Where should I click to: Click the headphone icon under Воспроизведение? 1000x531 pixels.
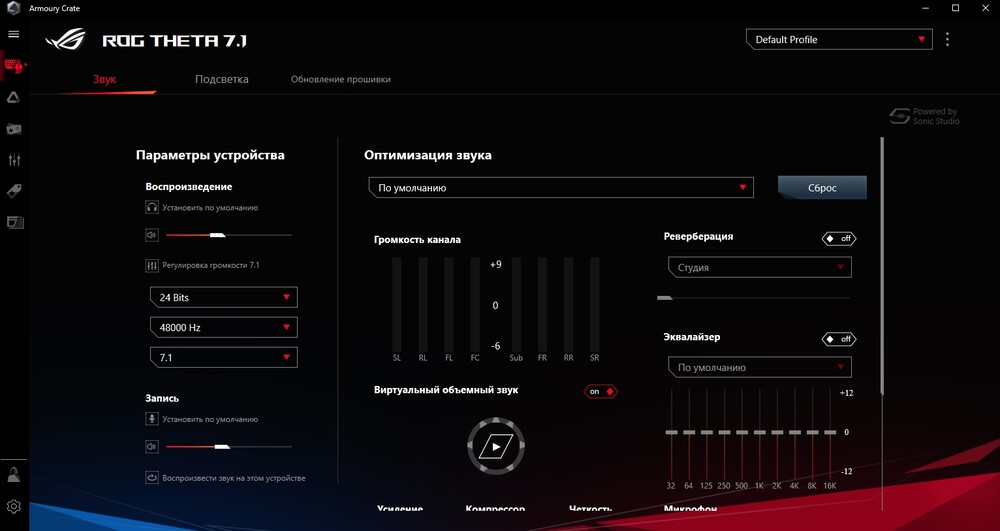(x=152, y=207)
